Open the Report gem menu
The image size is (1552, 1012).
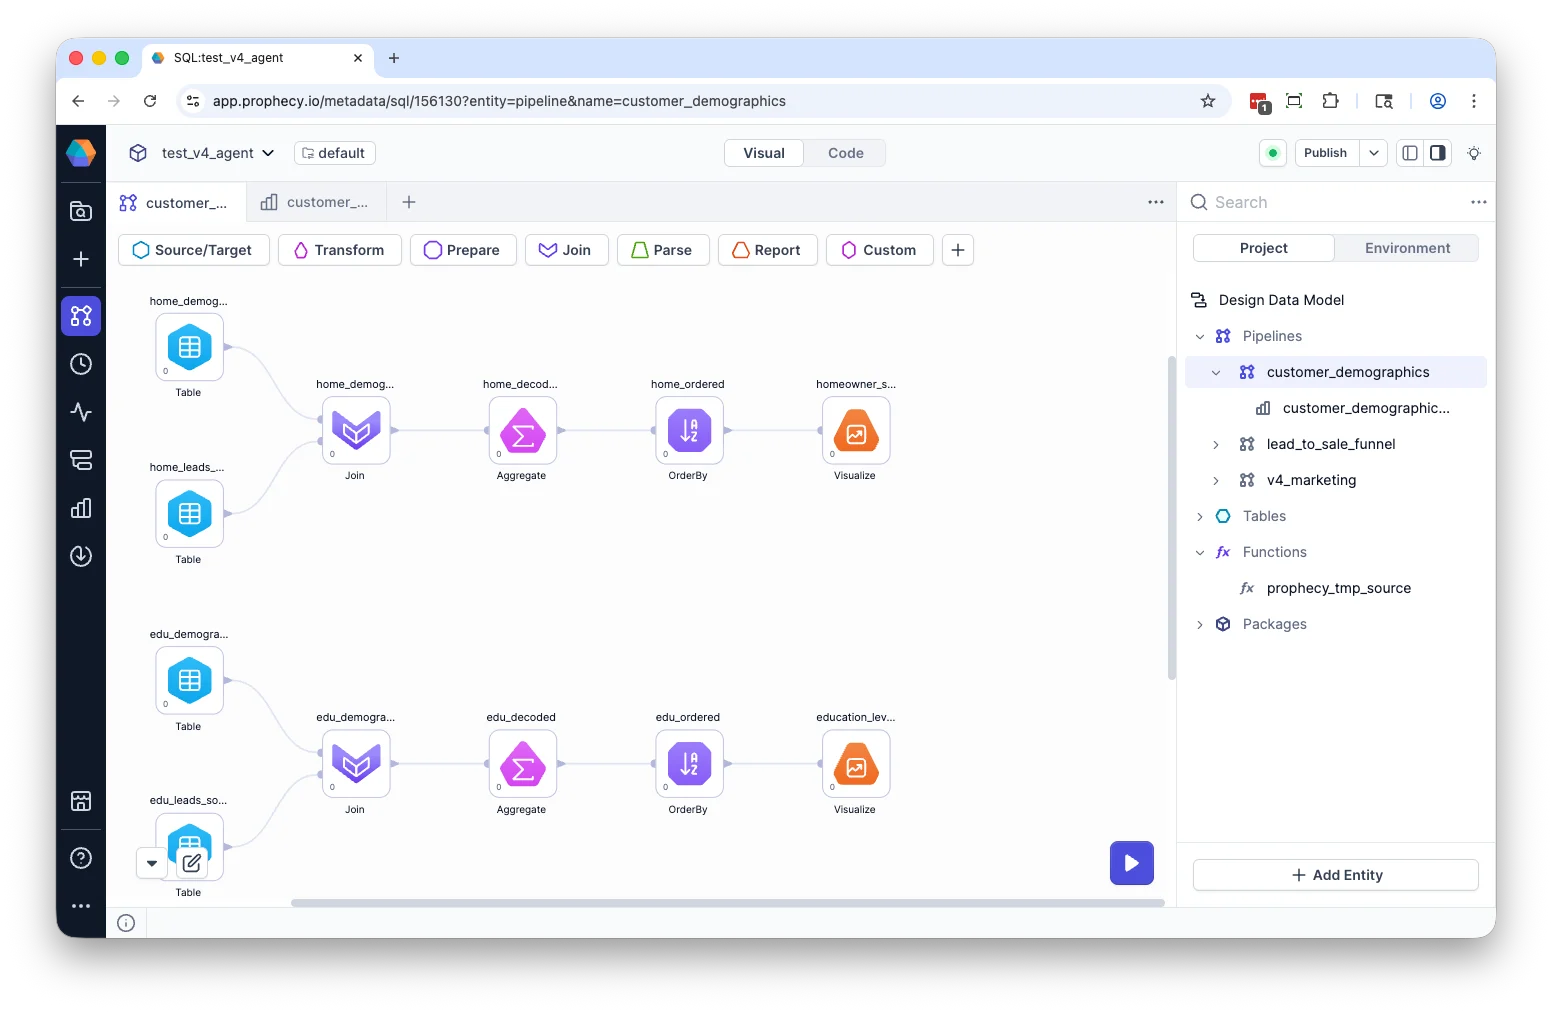[768, 250]
